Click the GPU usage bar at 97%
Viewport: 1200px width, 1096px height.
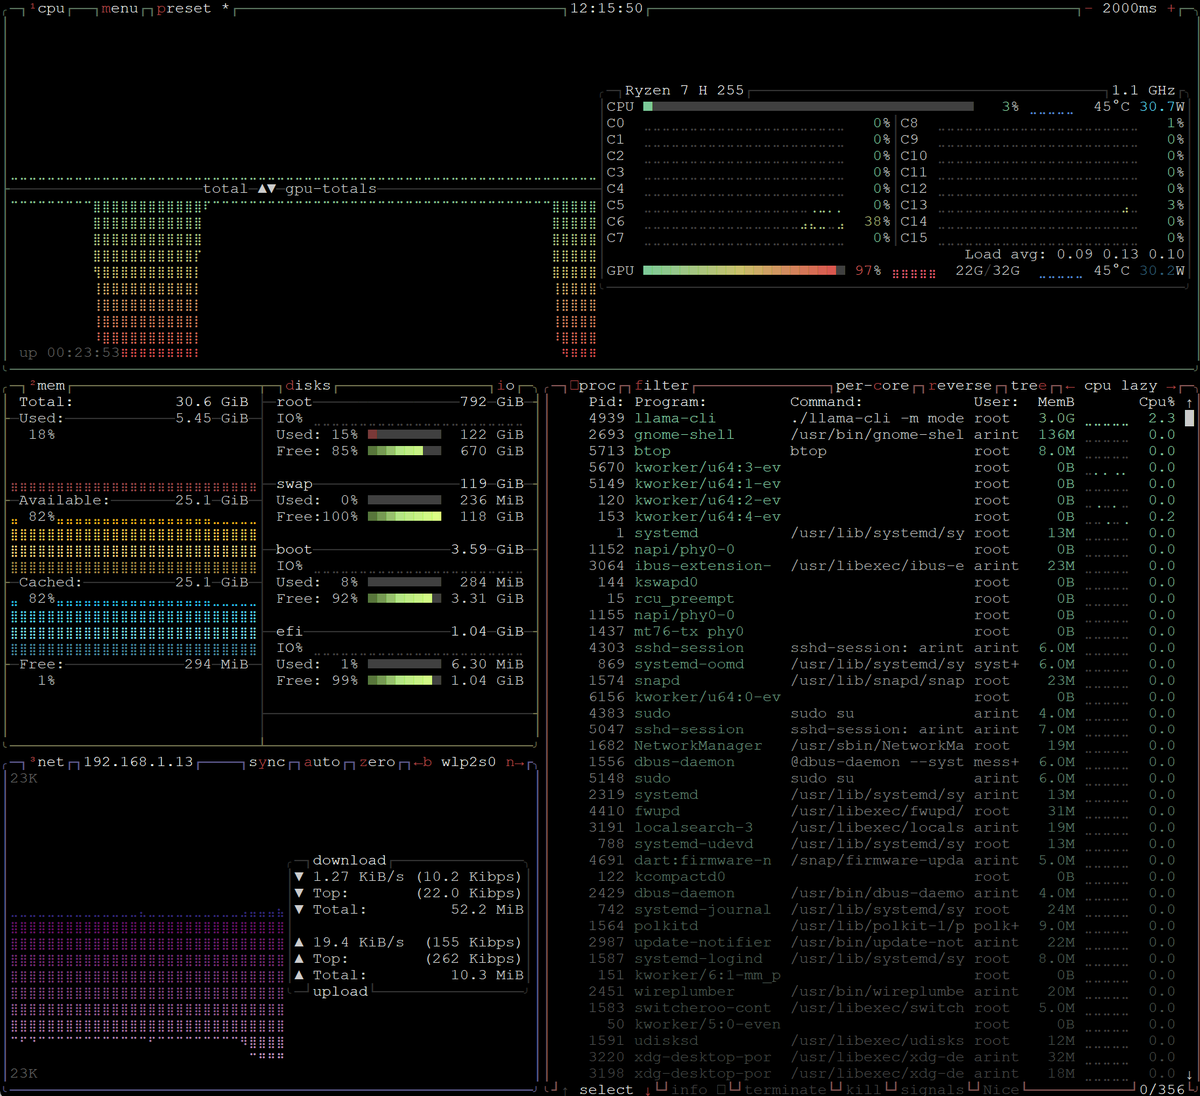click(744, 271)
